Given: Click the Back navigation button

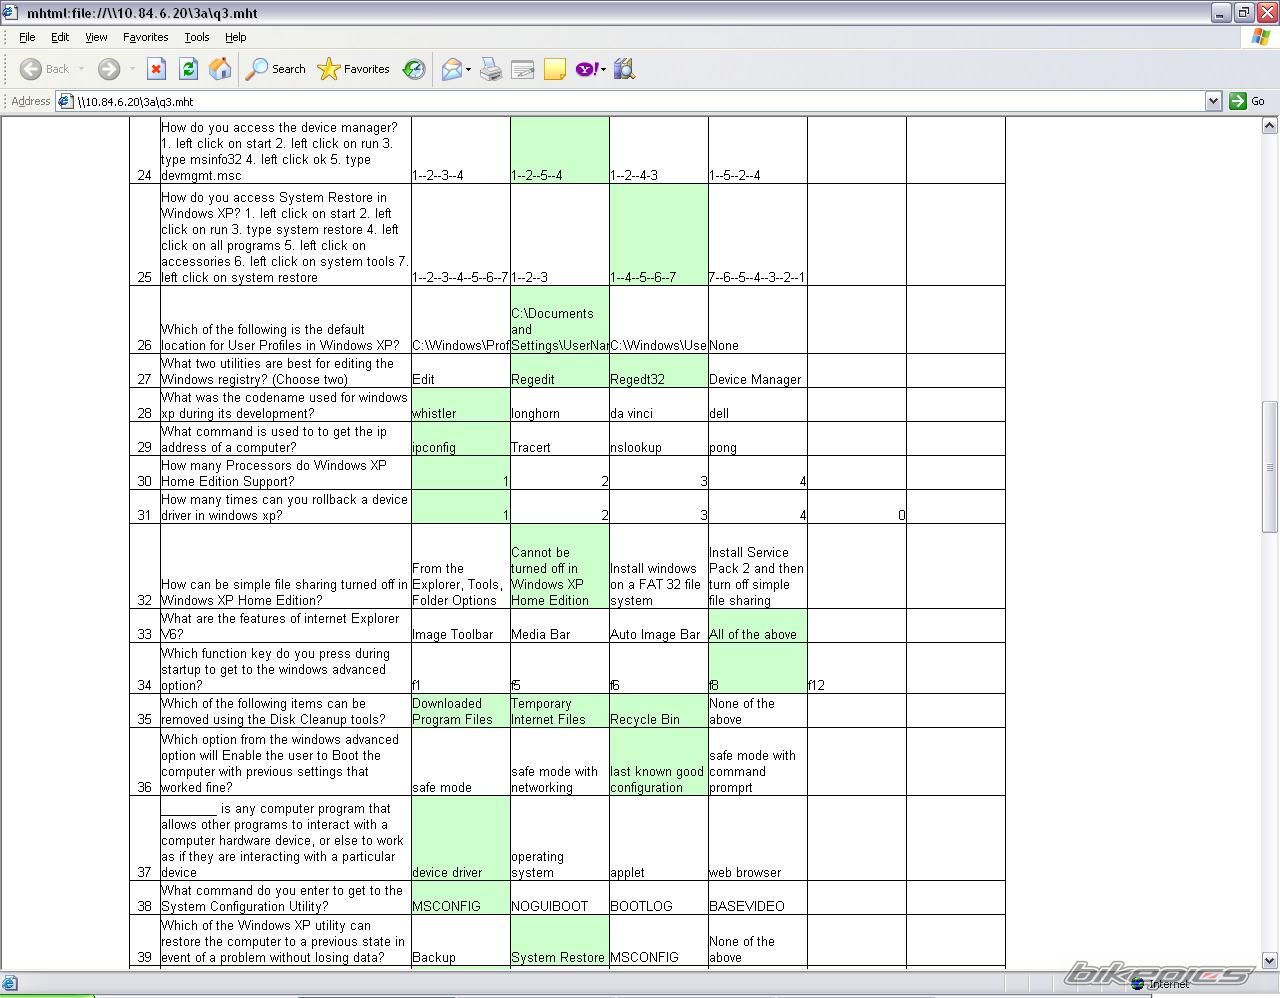Looking at the screenshot, I should 45,69.
